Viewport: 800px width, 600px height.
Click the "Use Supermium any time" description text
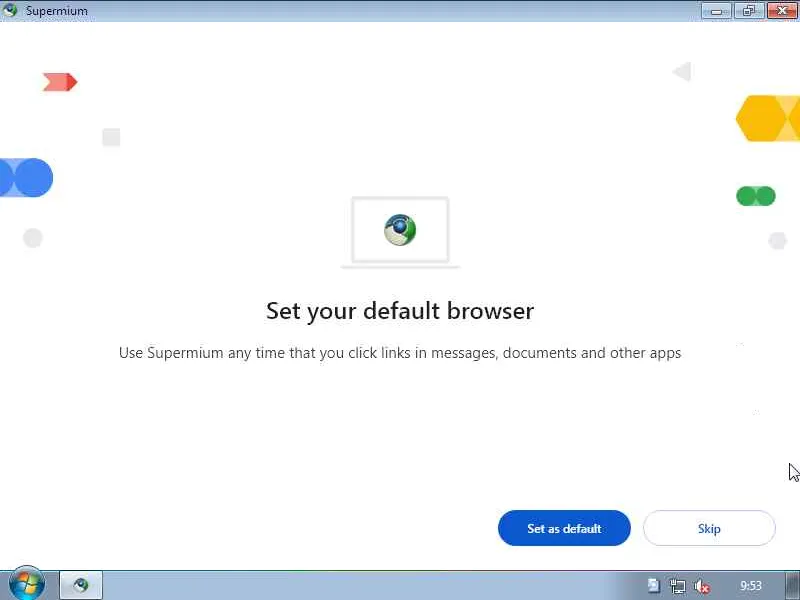point(400,353)
